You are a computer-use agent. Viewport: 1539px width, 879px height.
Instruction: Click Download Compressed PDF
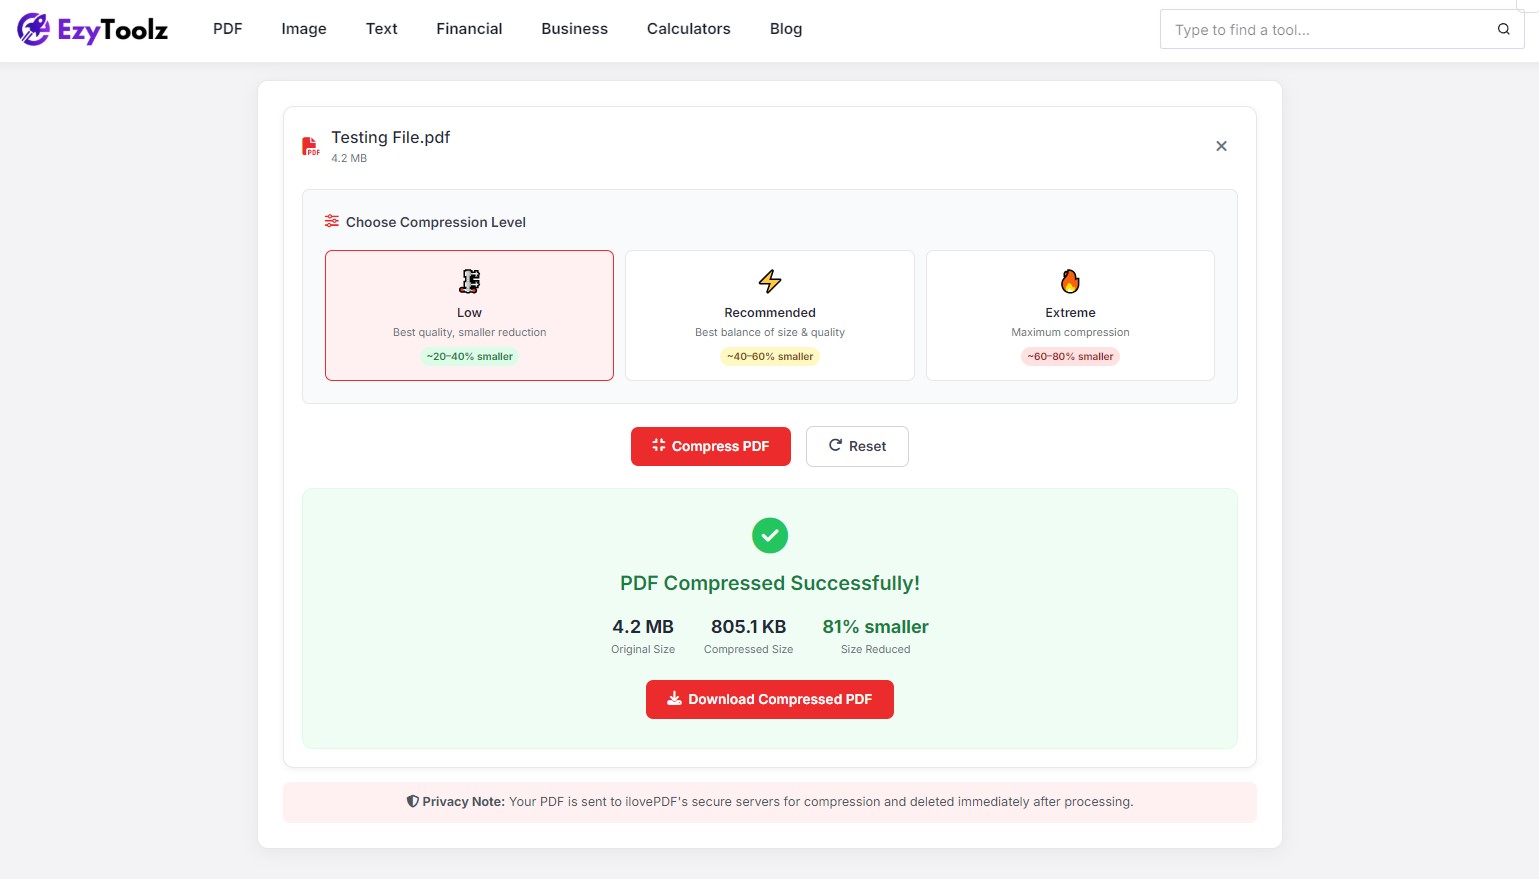pyautogui.click(x=769, y=699)
